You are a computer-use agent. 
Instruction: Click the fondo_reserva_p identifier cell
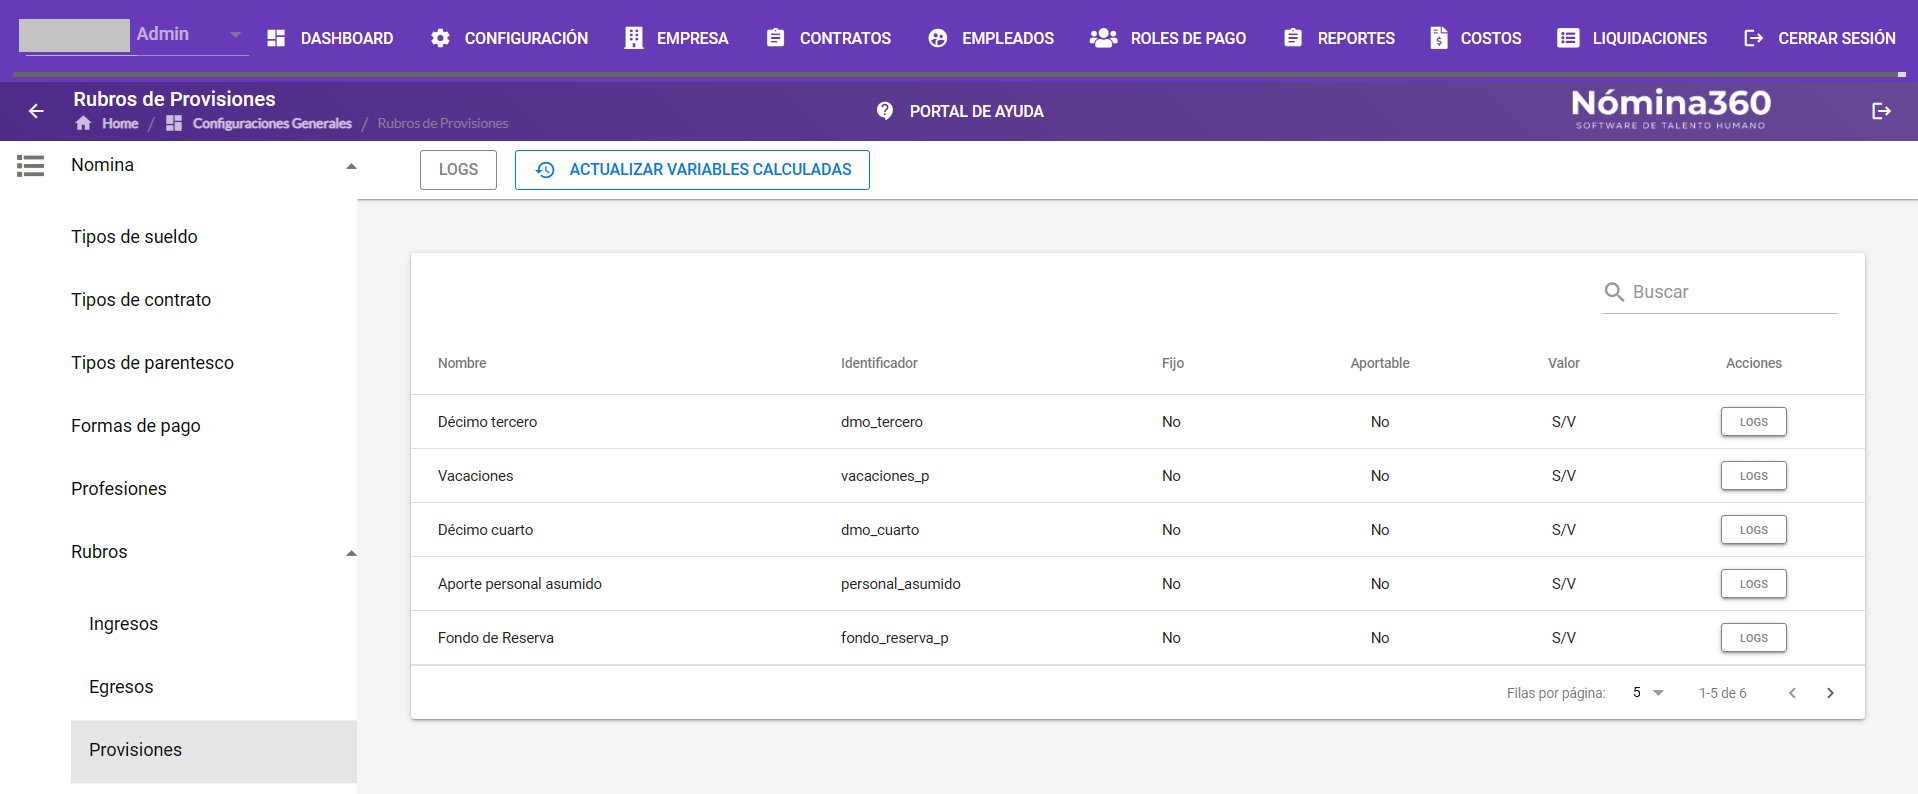pos(895,638)
